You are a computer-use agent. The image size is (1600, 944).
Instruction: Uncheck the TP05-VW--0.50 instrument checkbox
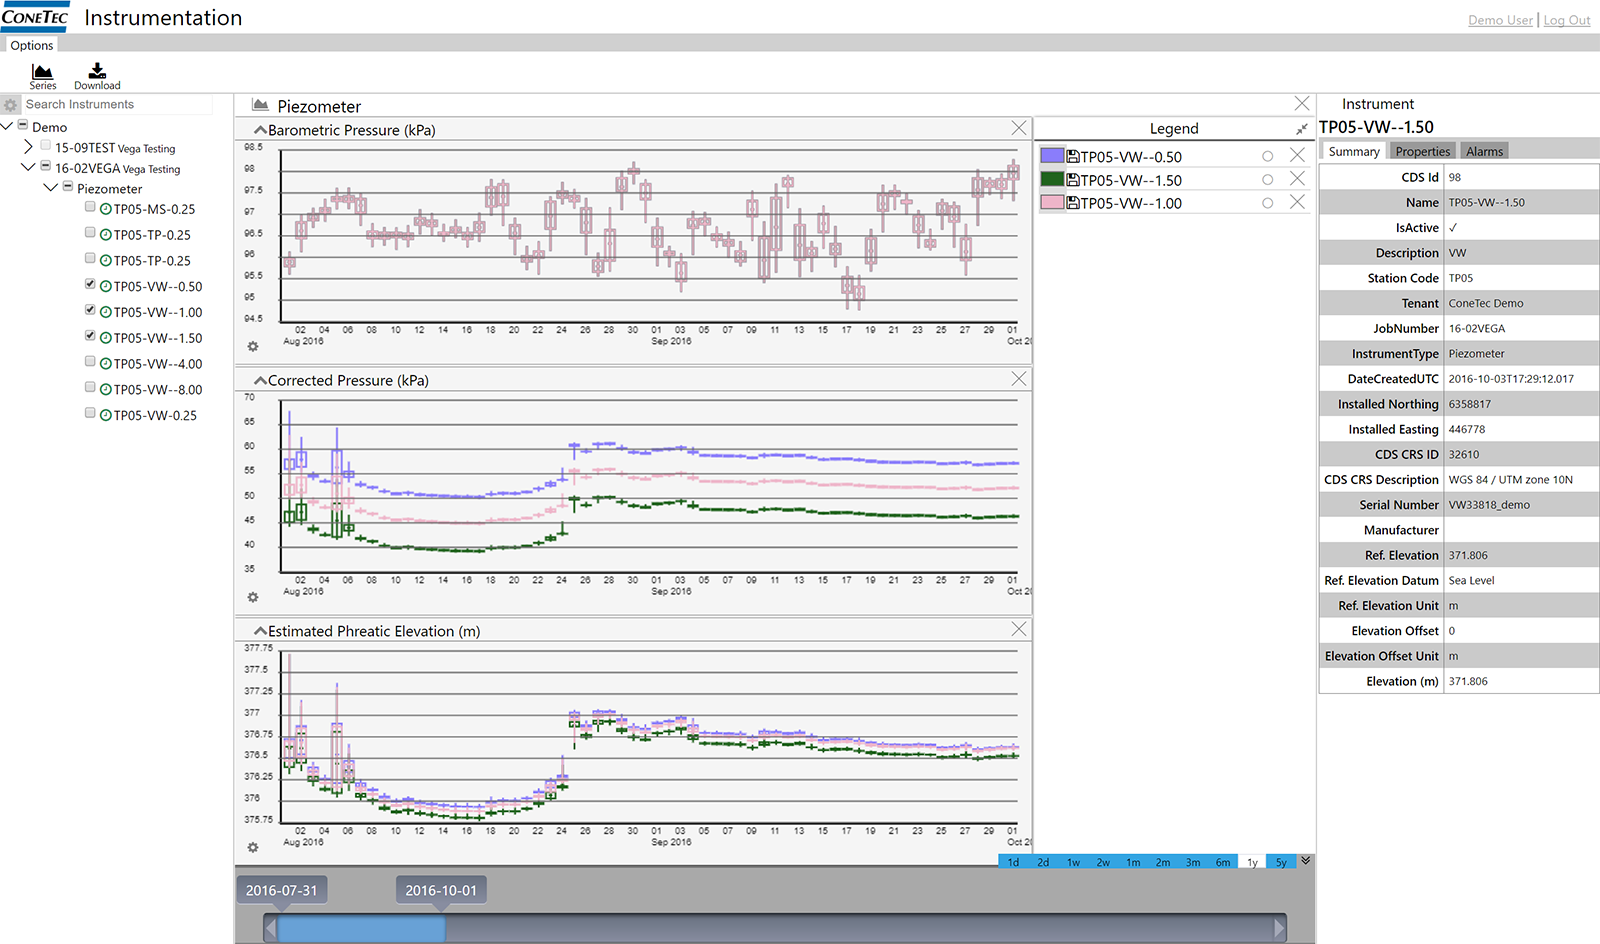pos(90,285)
